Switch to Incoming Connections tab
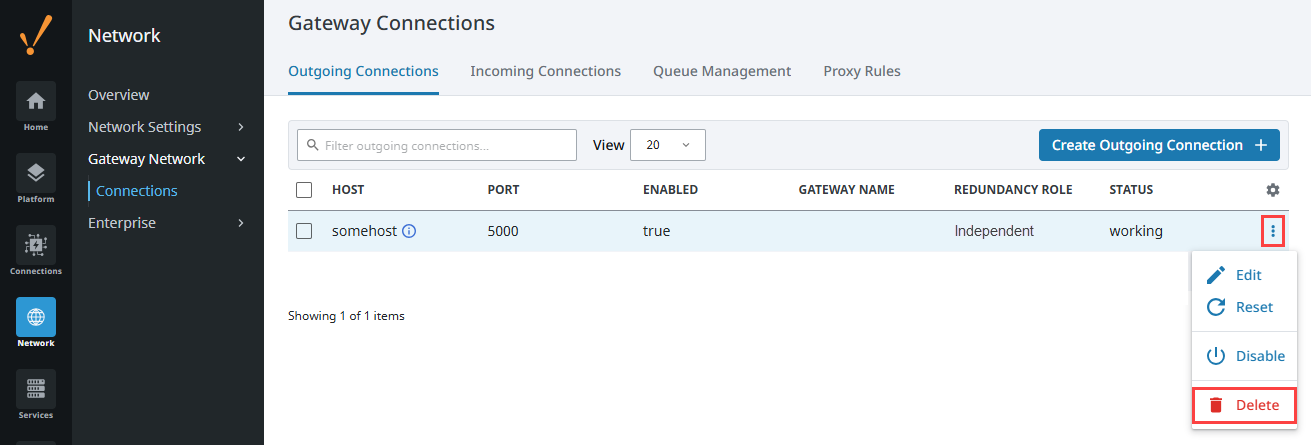Screen dimensions: 1311x445 [x=545, y=71]
